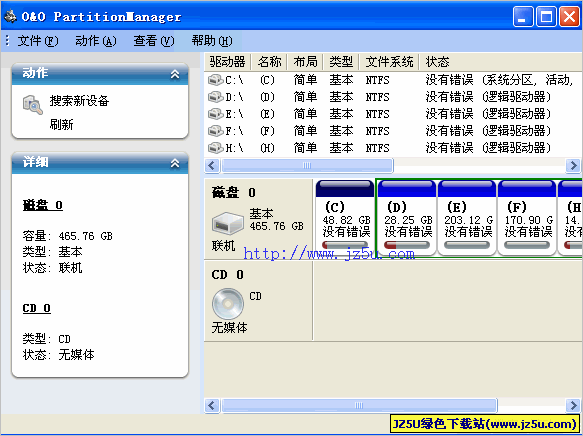Click NTFS in the C:\ row
Viewport: 583px width, 436px height.
(x=377, y=80)
